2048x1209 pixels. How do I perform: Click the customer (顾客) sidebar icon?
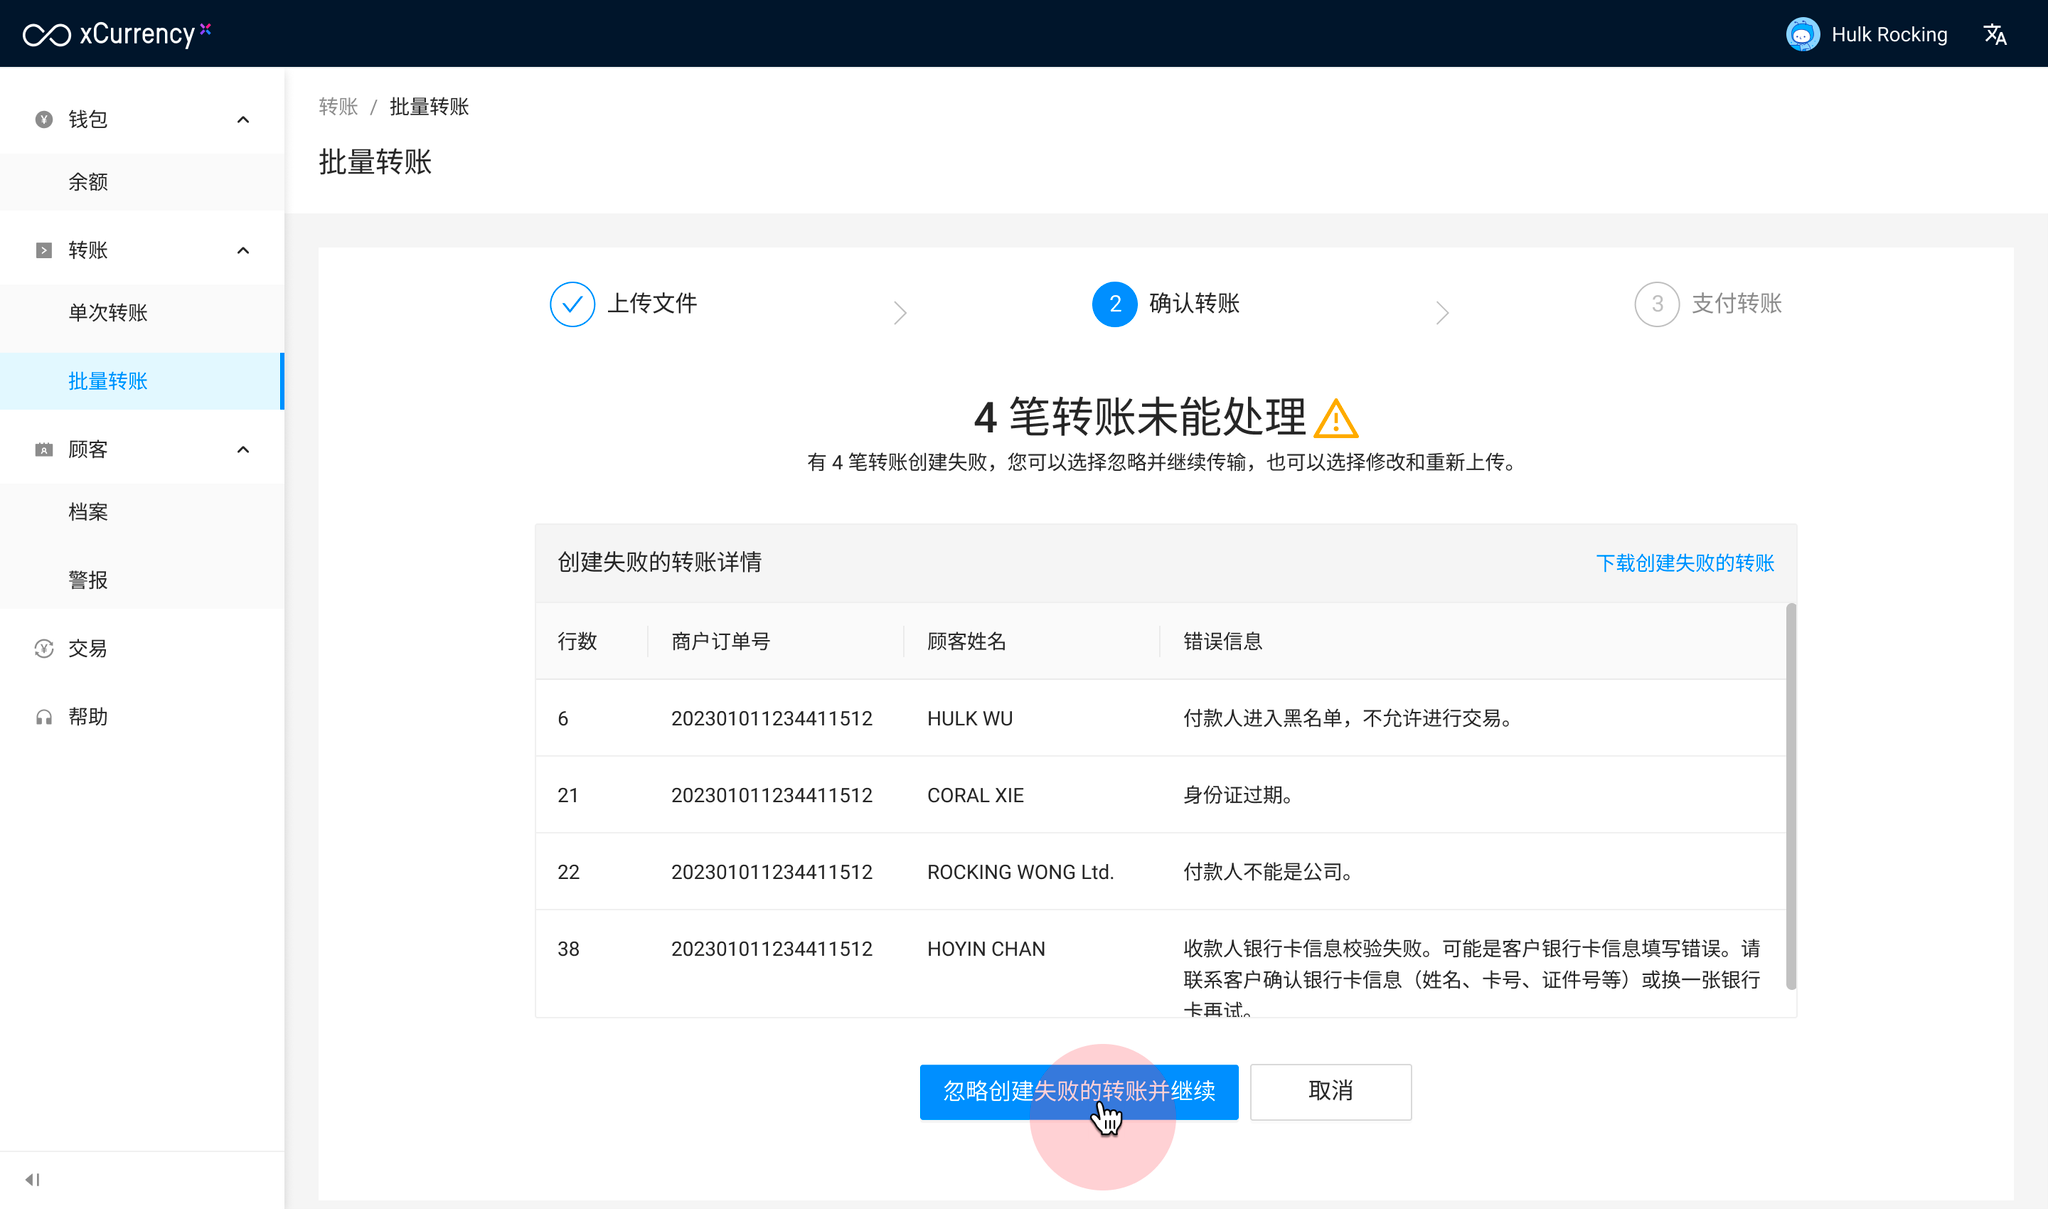pos(44,450)
